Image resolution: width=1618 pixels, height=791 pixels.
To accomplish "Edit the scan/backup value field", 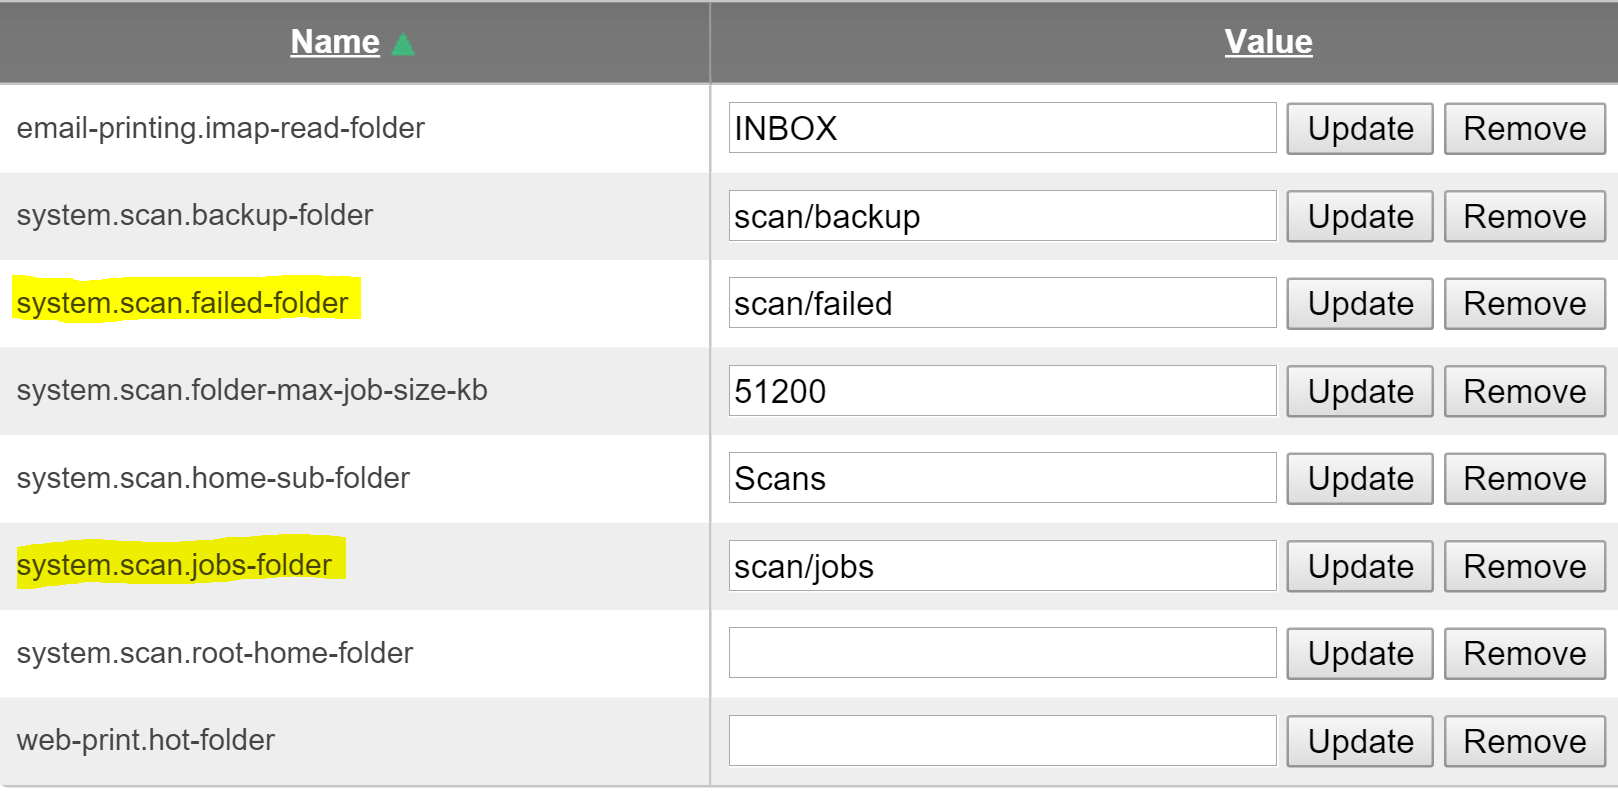I will point(1002,216).
